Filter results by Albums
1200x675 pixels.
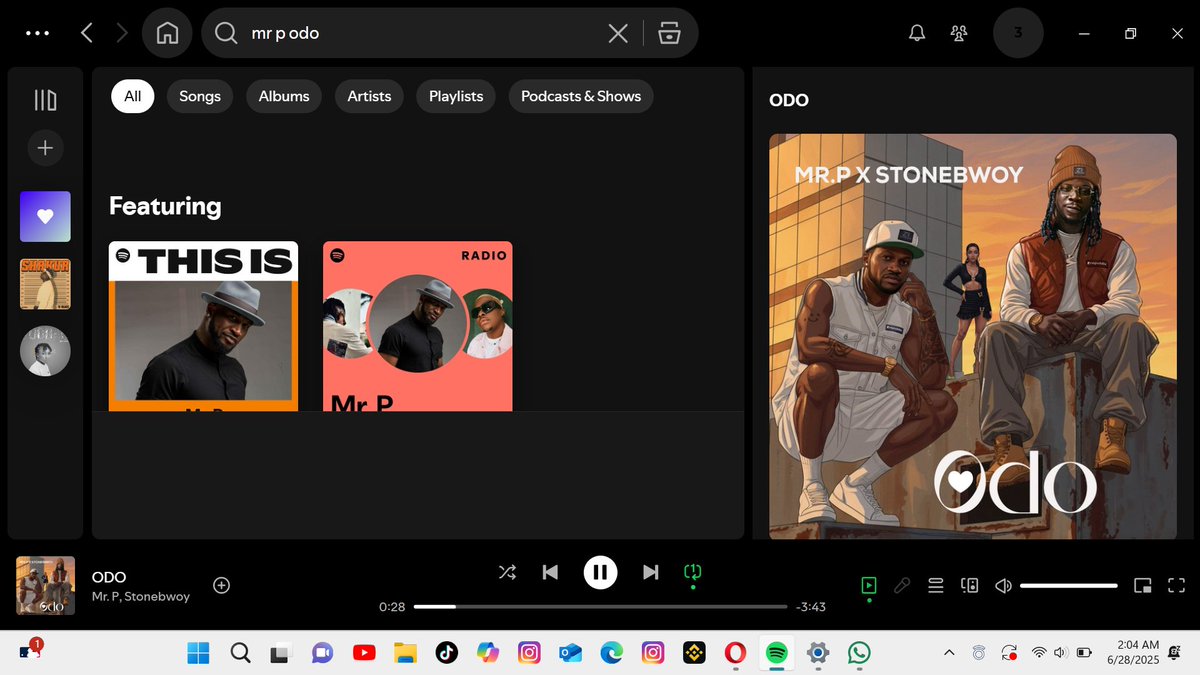point(284,96)
